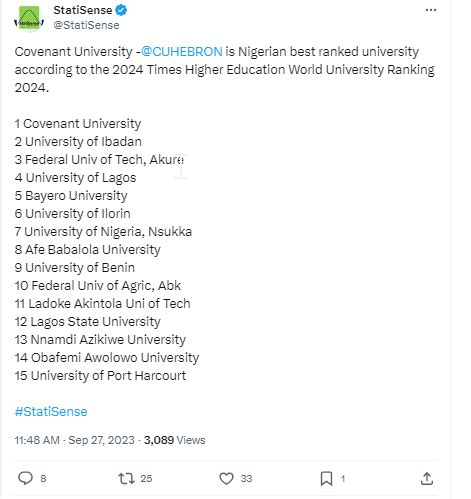
Task: Click the like count of 33
Action: (x=246, y=479)
